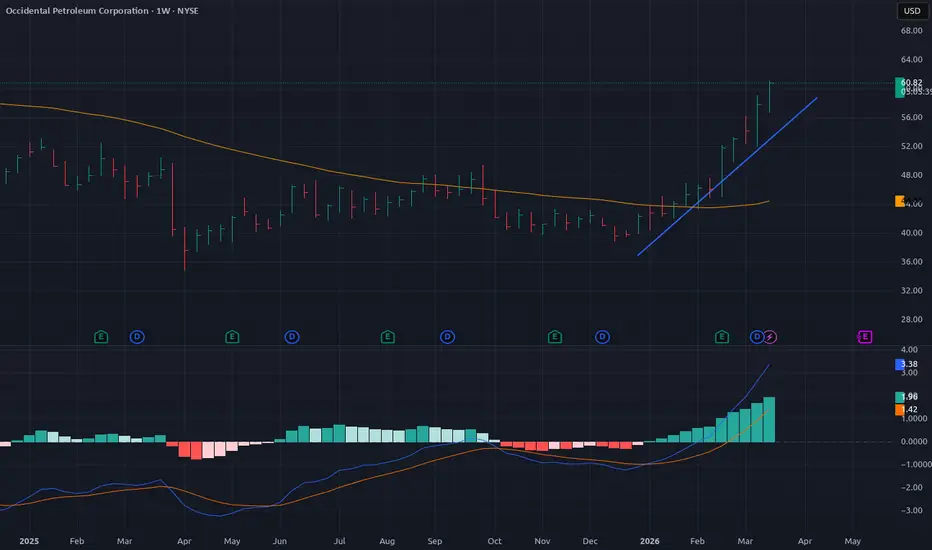The width and height of the screenshot is (932, 550).
Task: Click the 0.0000 MACD axis label
Action: point(914,442)
